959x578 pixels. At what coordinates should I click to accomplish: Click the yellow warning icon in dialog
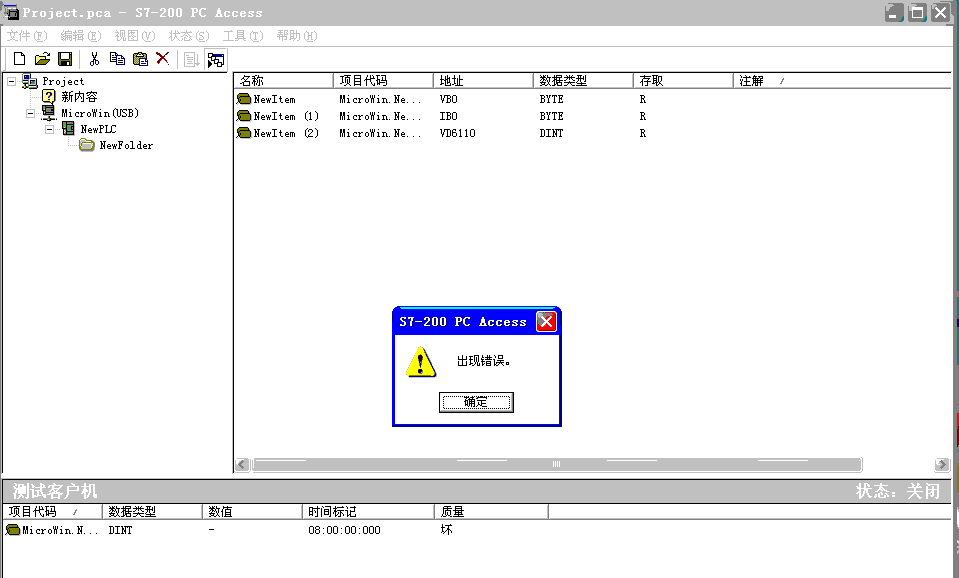(x=421, y=362)
